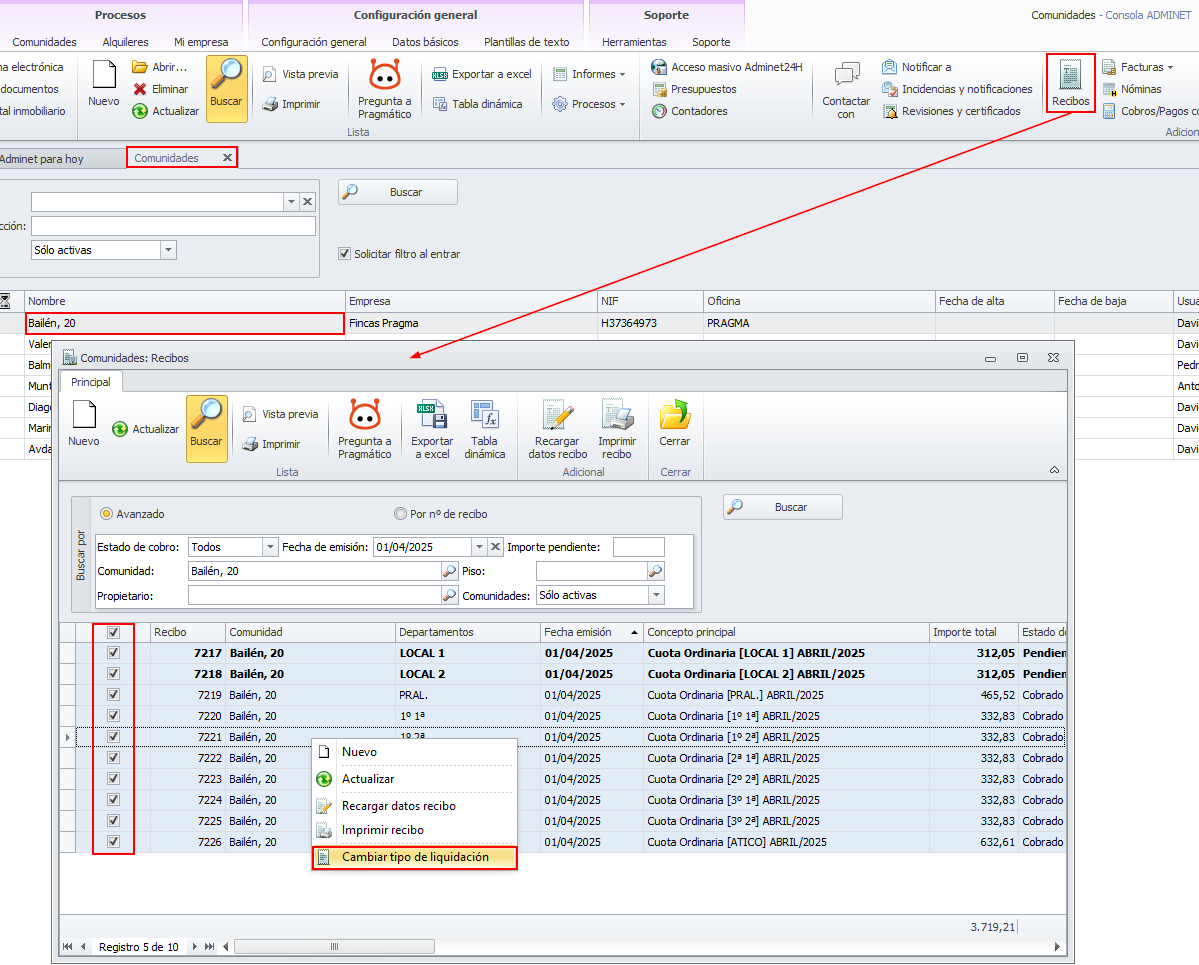Open Nóminas from the ribbon
1199x965 pixels.
coord(1132,89)
